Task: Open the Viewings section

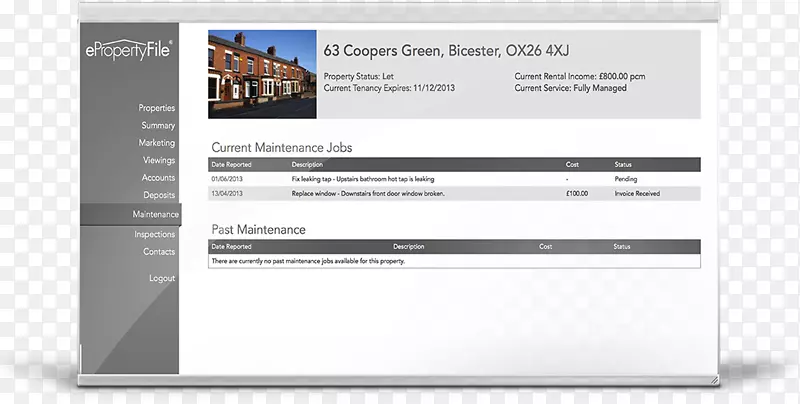Action: (x=158, y=160)
